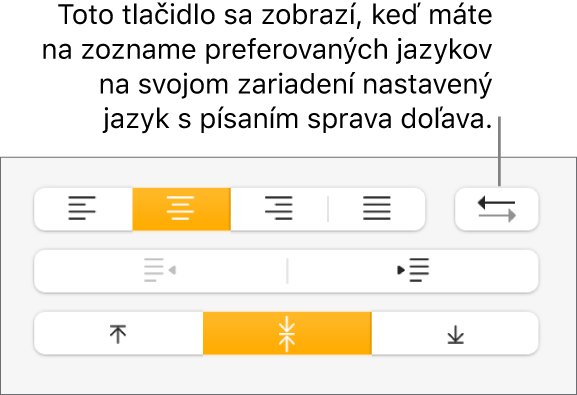
Task: Align text to the right
Action: tap(279, 209)
